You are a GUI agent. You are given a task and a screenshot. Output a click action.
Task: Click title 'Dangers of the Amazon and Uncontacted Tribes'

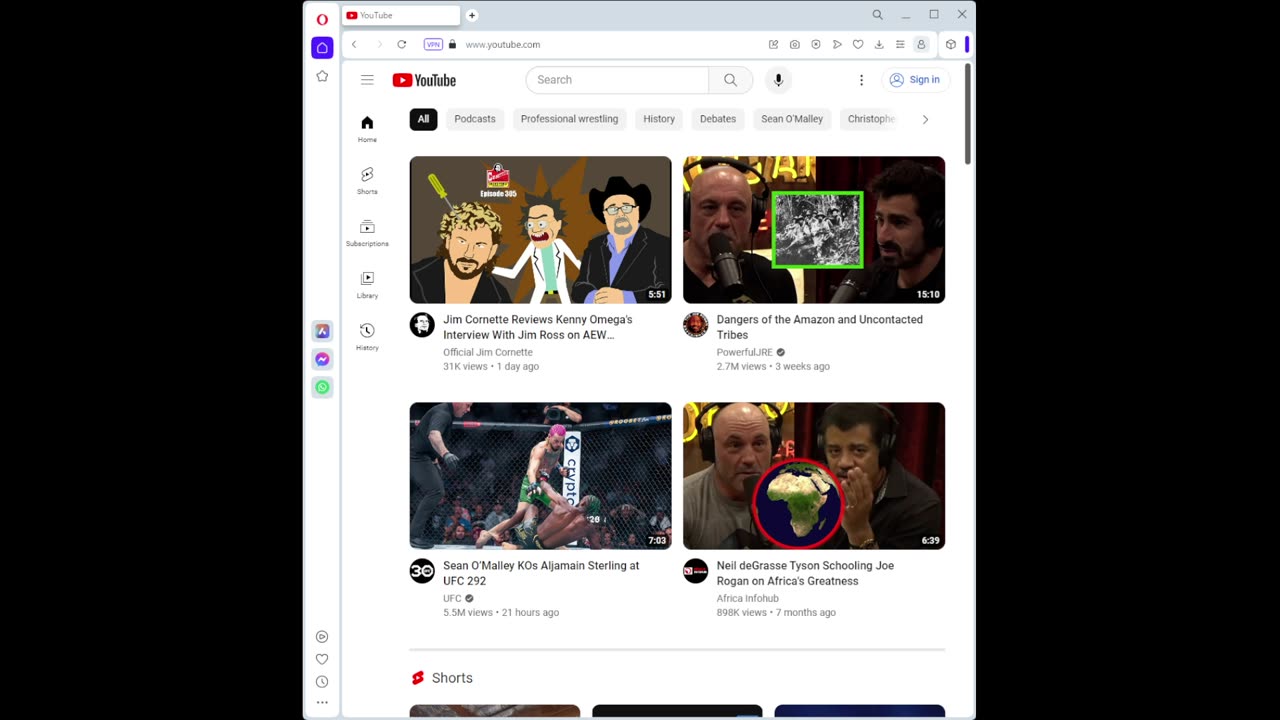(820, 327)
